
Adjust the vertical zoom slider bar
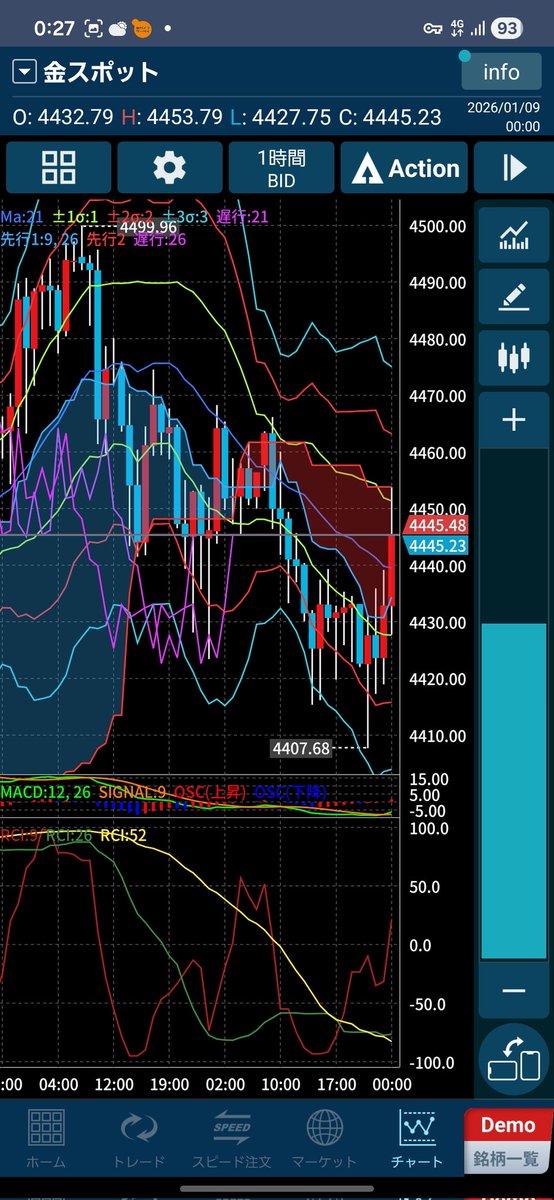coord(513,705)
